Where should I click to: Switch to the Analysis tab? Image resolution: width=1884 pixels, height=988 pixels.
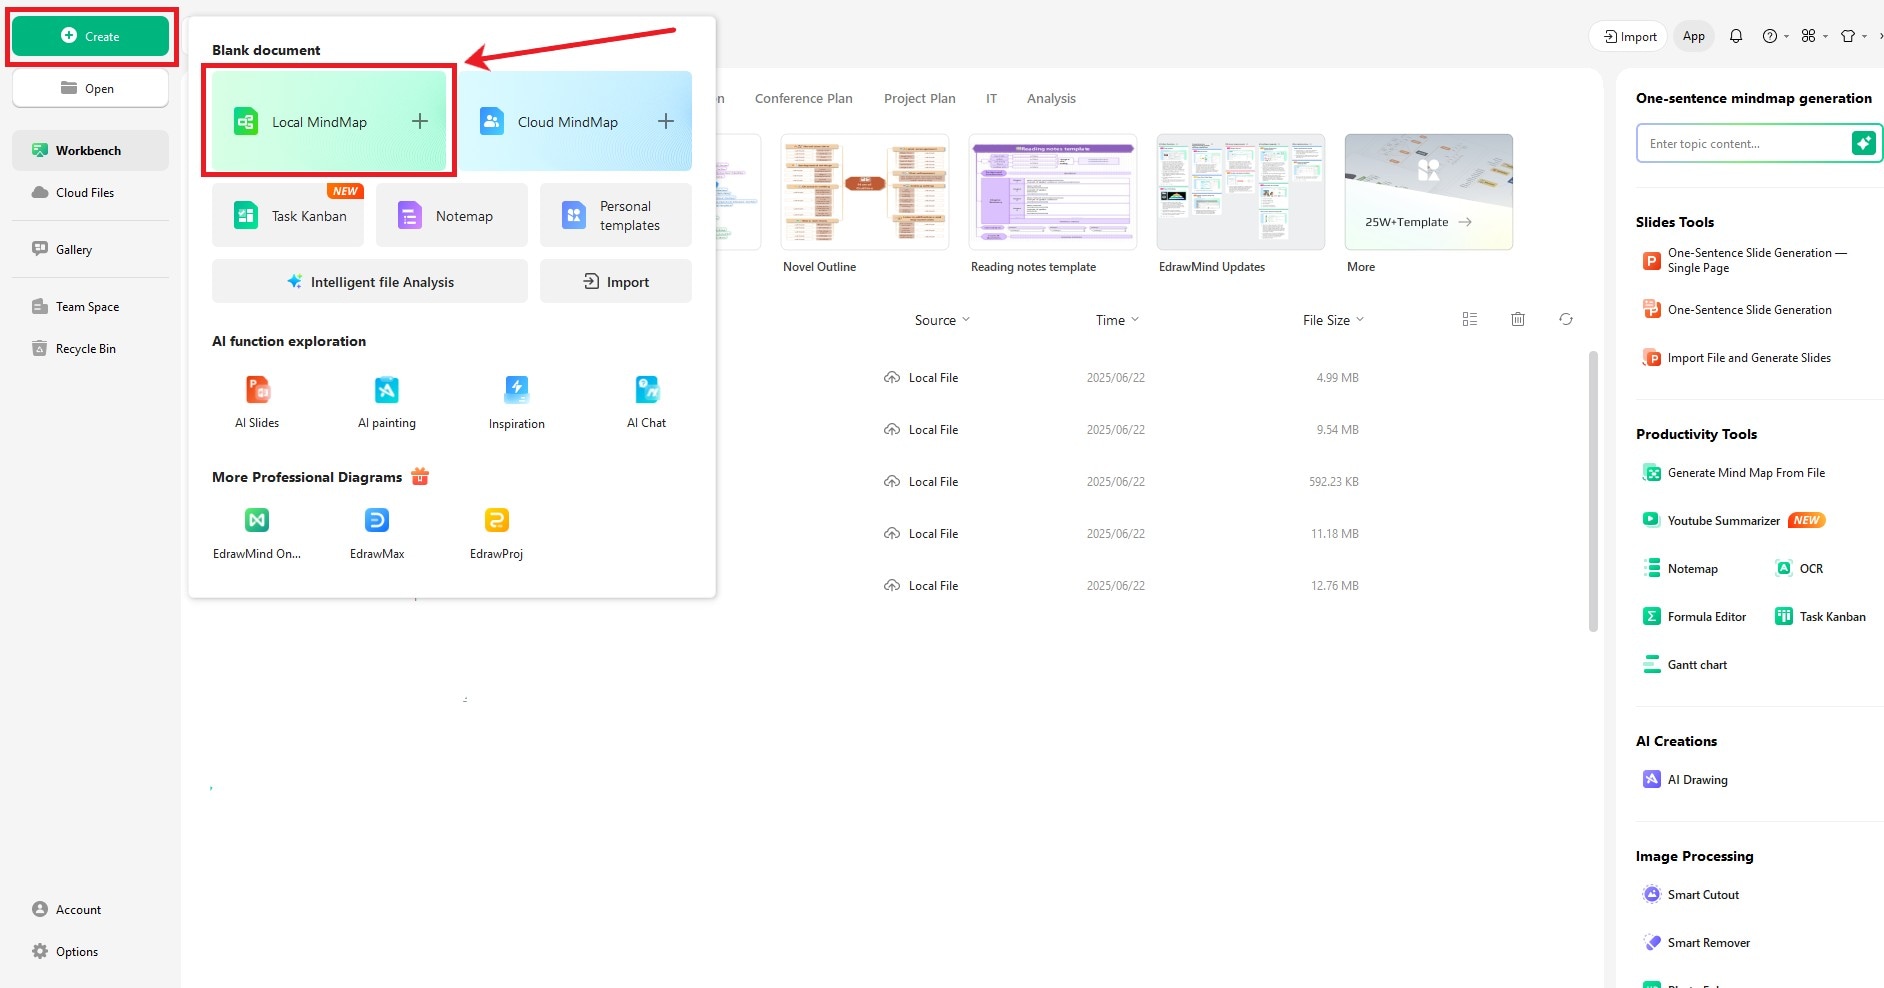tap(1051, 98)
